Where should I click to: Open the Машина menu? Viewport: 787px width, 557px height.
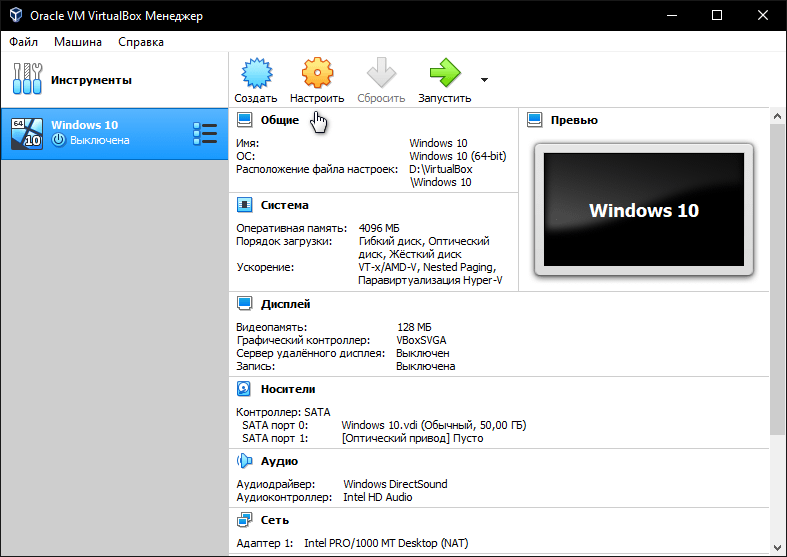pyautogui.click(x=78, y=42)
